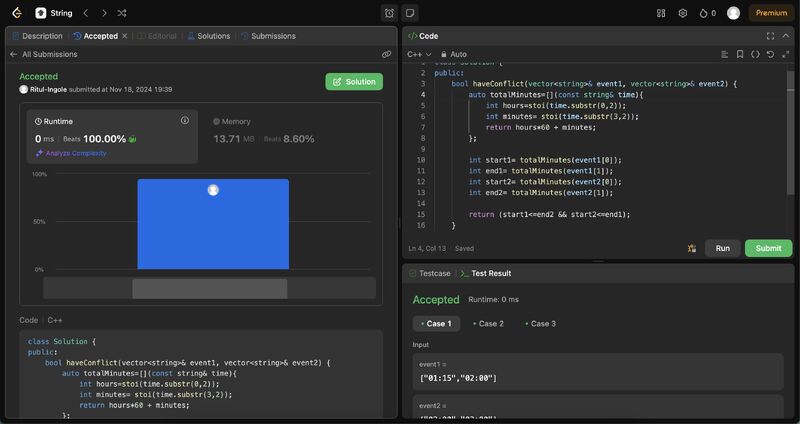Open the timer alarm clock icon
Screen dimensions: 800x424
[x=389, y=13]
